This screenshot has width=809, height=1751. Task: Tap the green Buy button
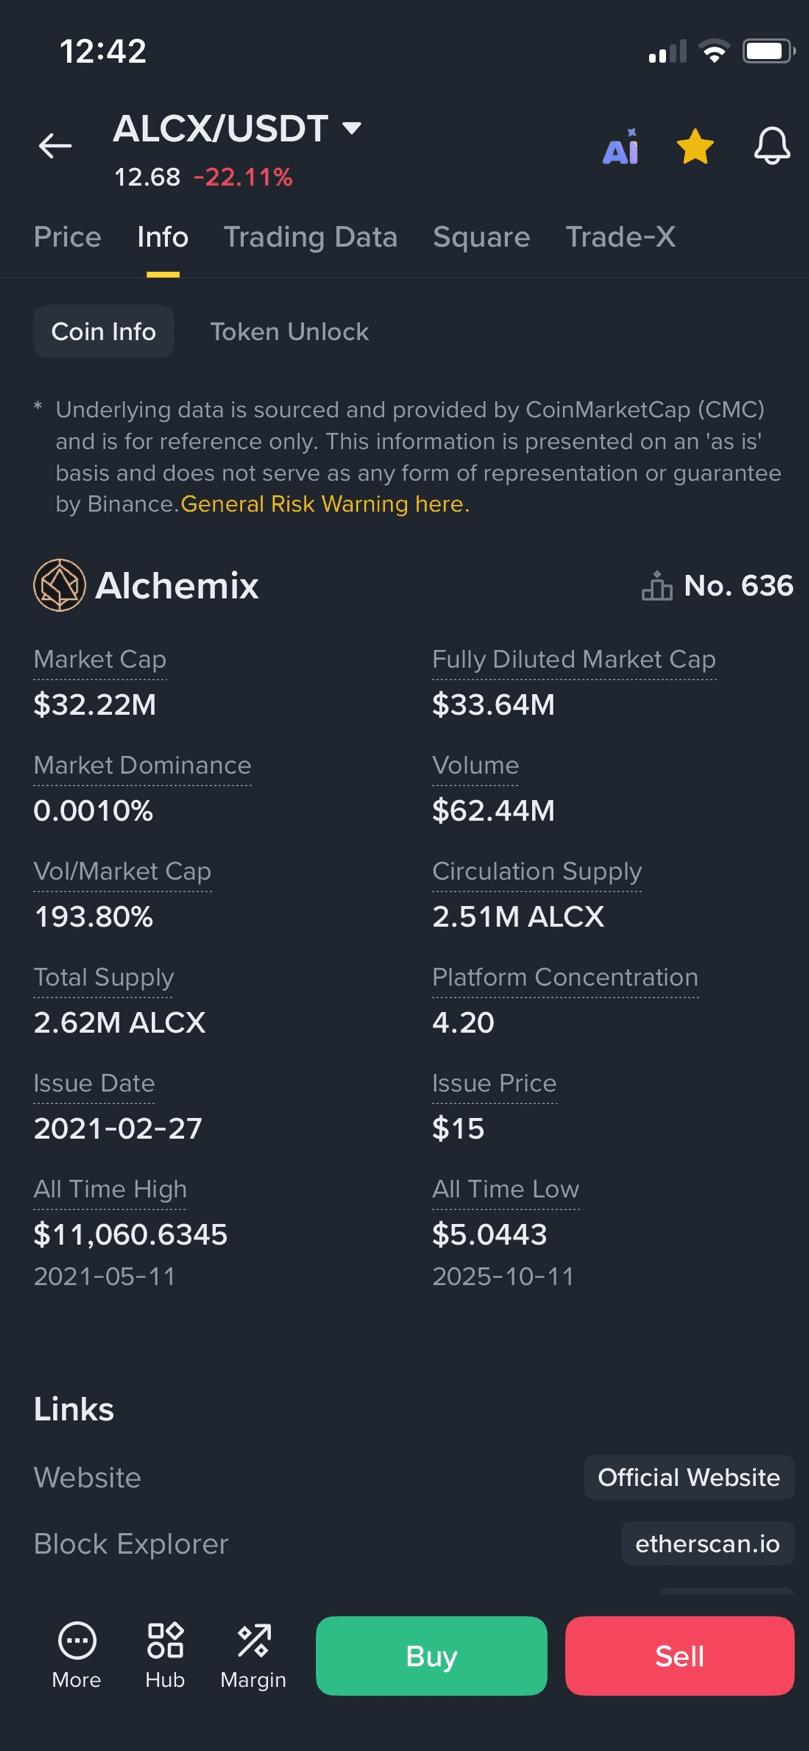click(x=431, y=1655)
